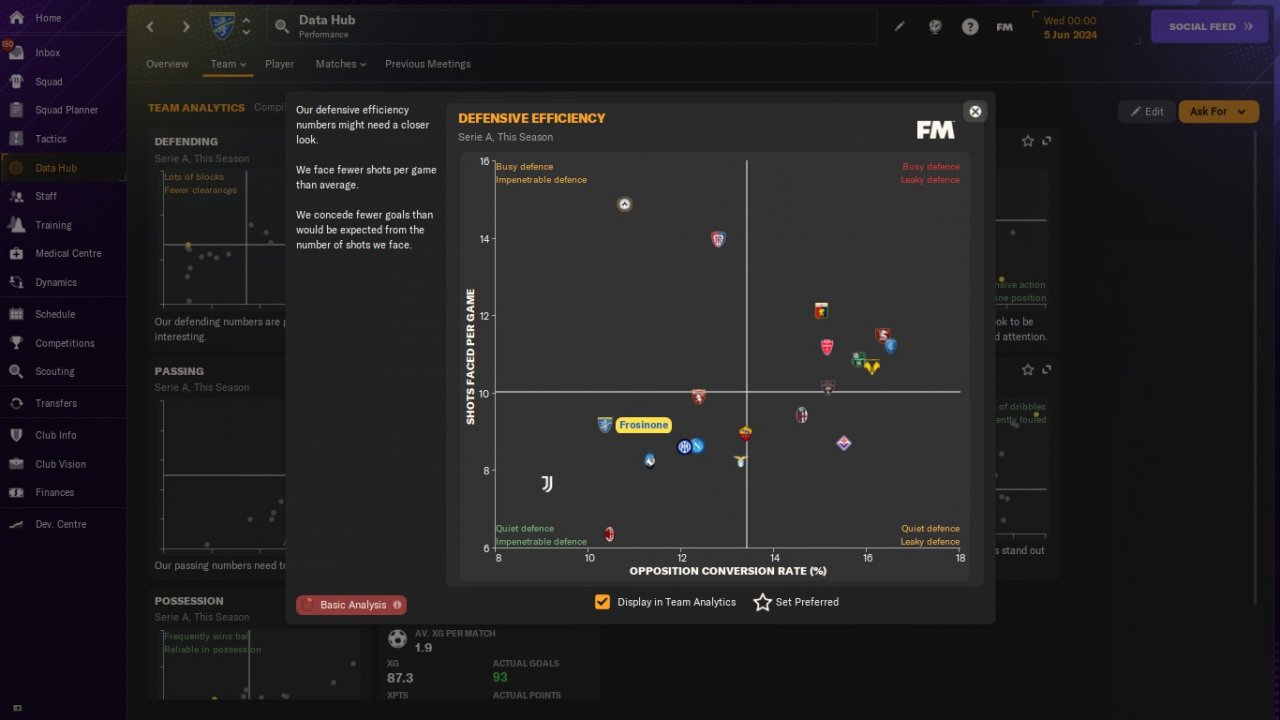Open help with the question mark icon
Image resolution: width=1280 pixels, height=720 pixels.
click(x=970, y=27)
